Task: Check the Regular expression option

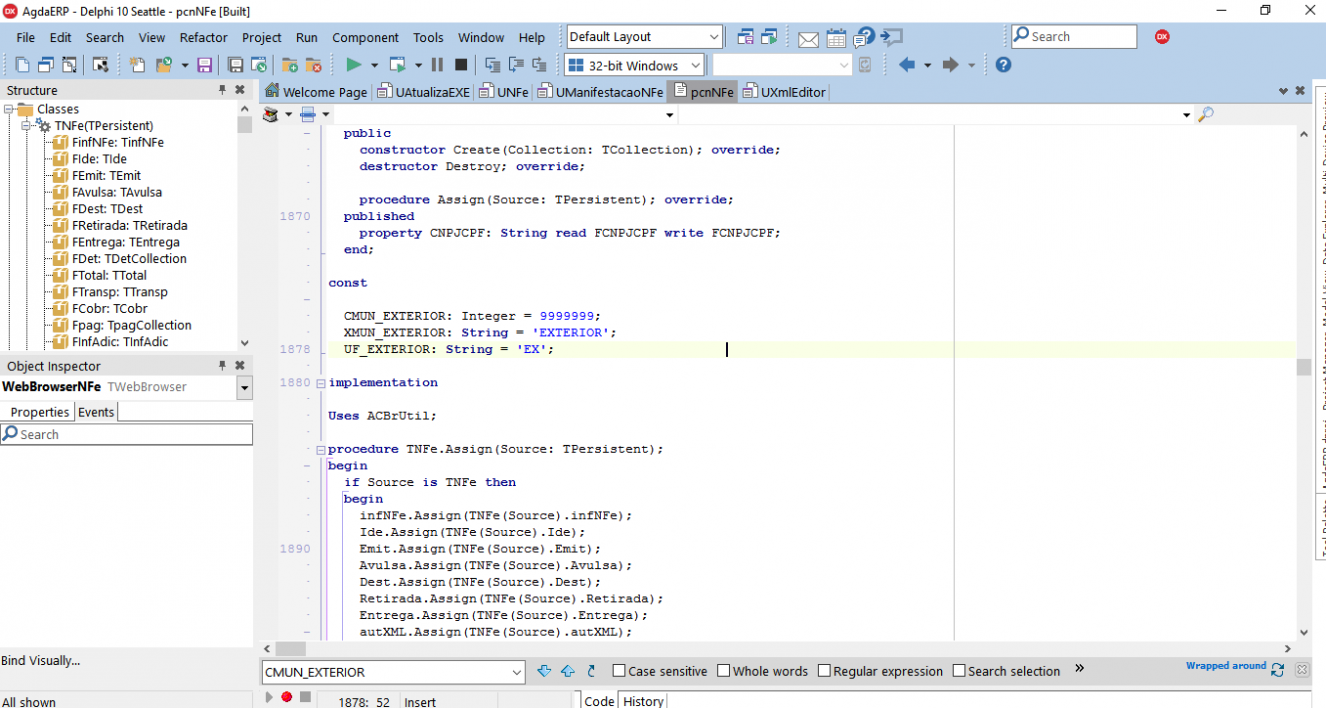Action: click(824, 671)
